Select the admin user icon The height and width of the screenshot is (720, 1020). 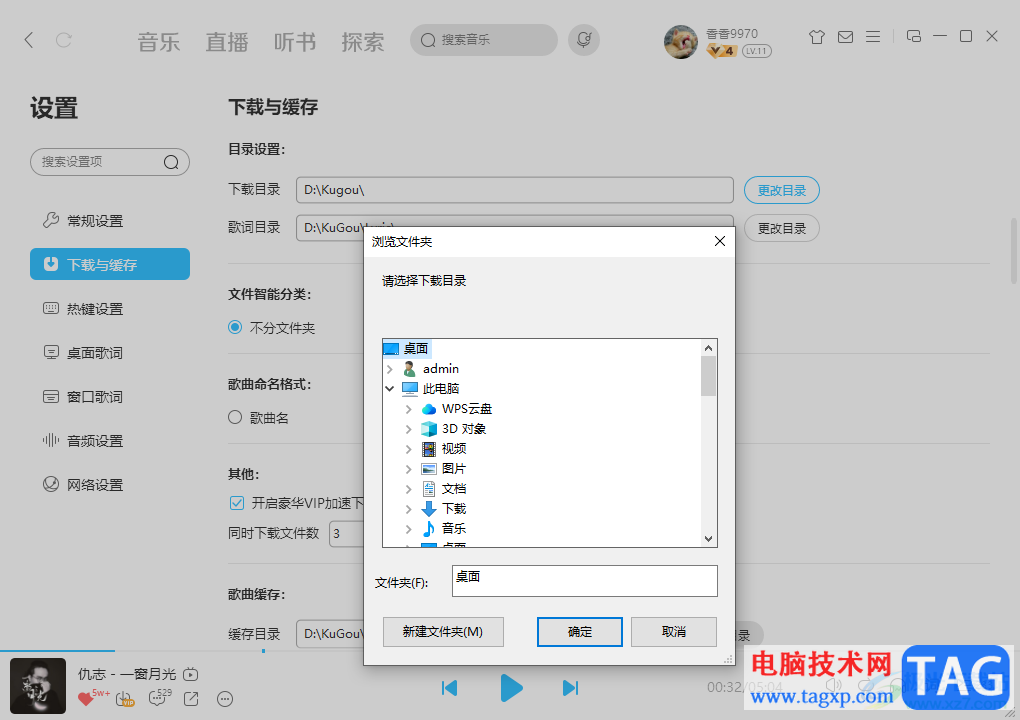(409, 369)
